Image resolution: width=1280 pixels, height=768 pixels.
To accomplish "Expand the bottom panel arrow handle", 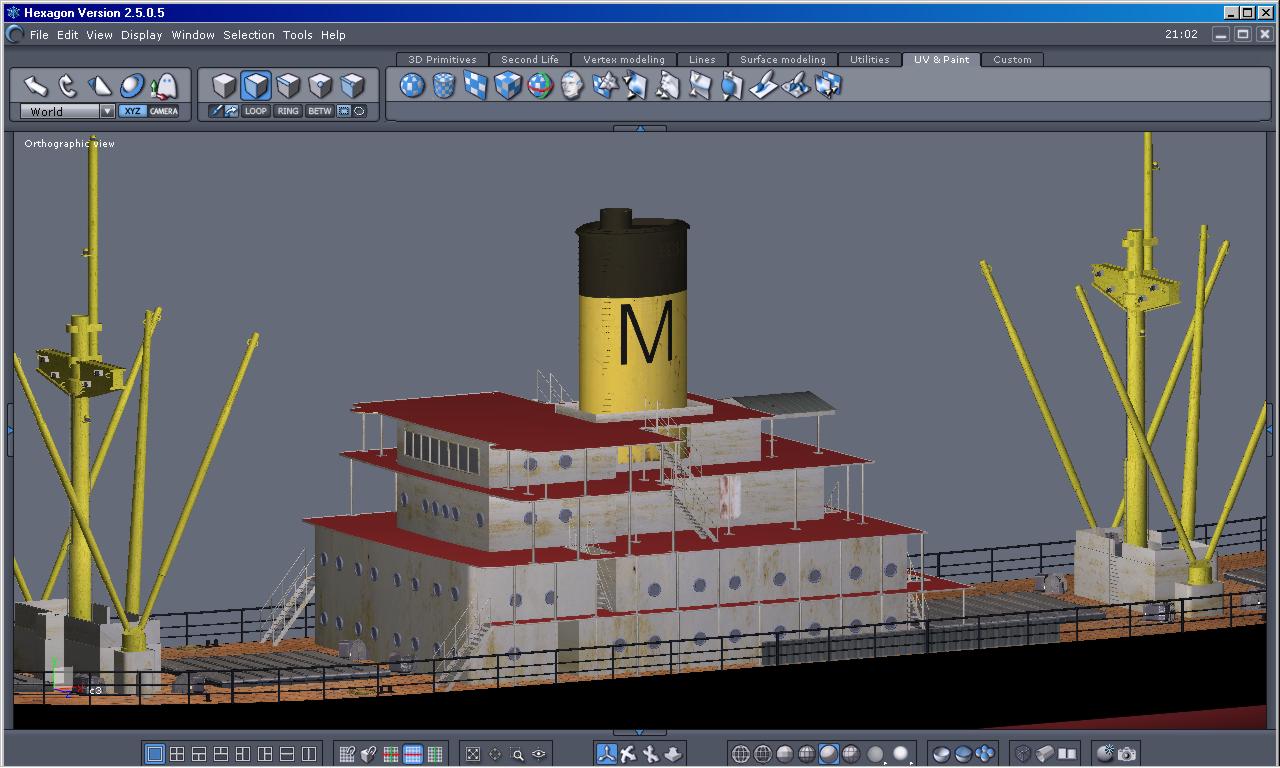I will click(639, 733).
